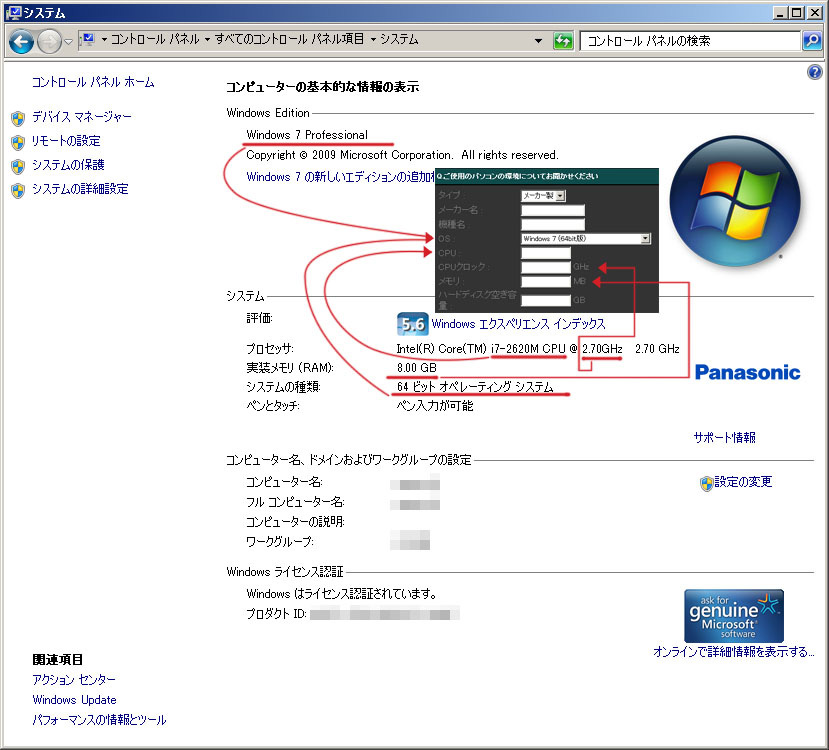Open Windows エクスペリエンス インデックス
Image resolution: width=829 pixels, height=750 pixels.
(x=519, y=324)
